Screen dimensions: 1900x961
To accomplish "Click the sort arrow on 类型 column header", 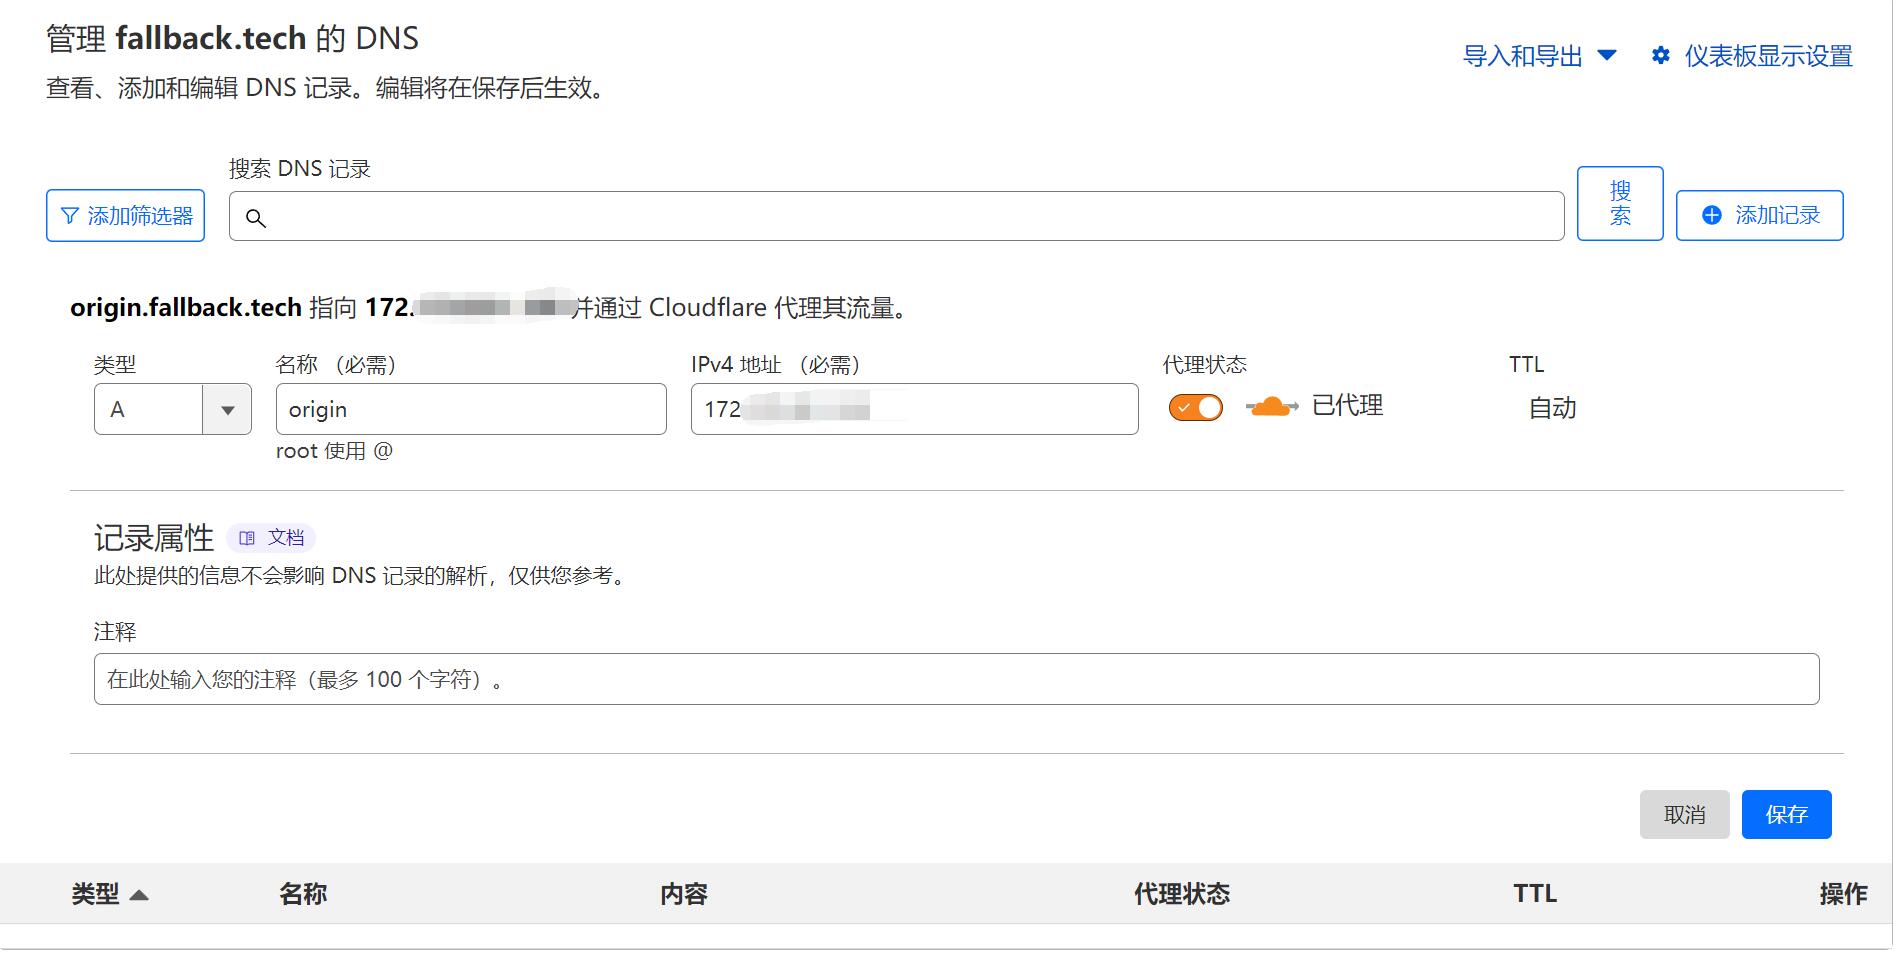I will point(141,894).
